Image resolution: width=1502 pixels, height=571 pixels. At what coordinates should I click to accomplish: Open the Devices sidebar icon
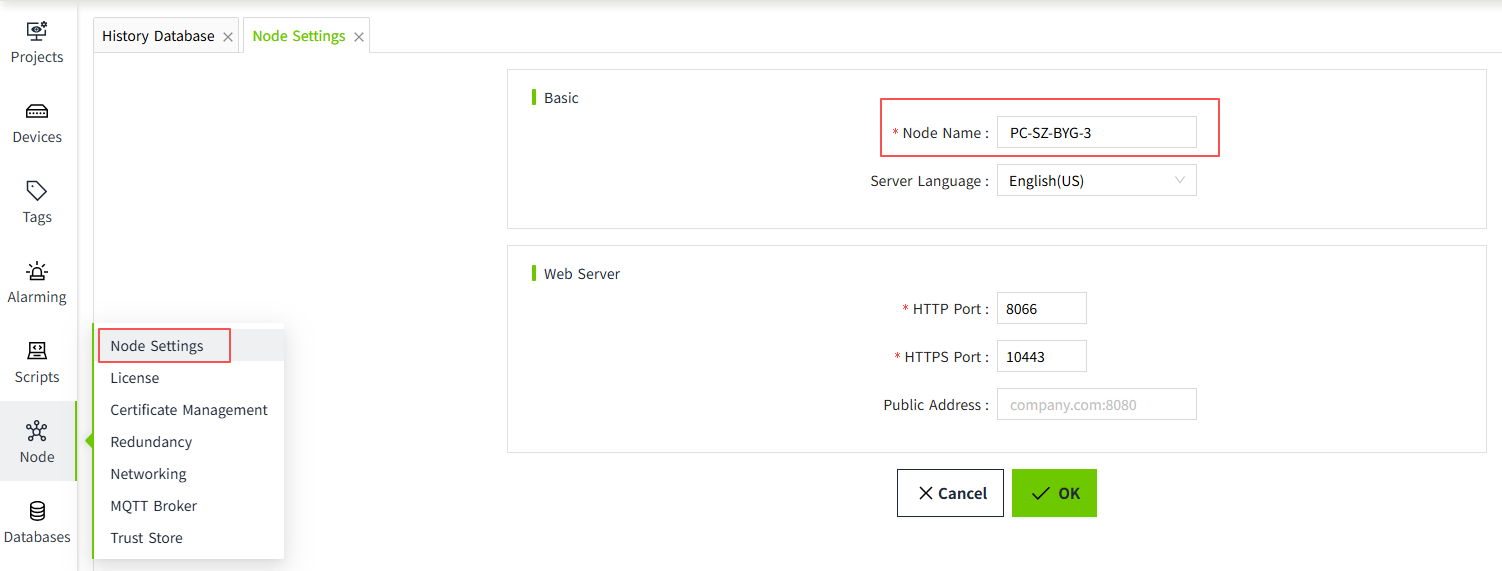coord(37,111)
